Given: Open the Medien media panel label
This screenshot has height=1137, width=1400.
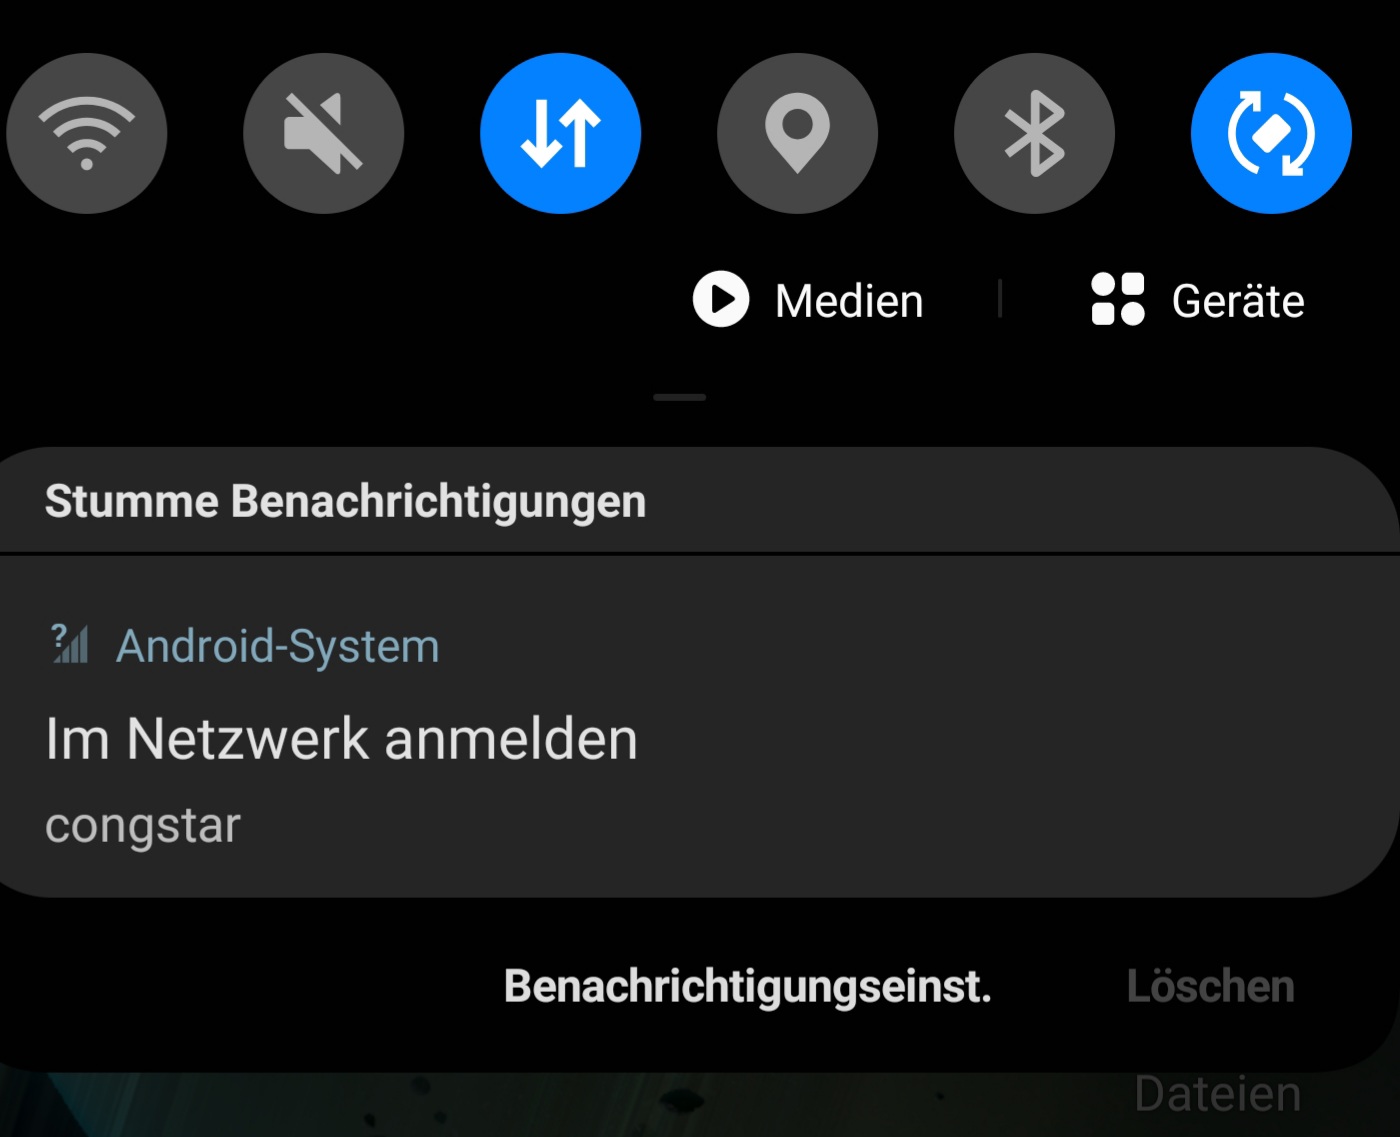Looking at the screenshot, I should (849, 301).
